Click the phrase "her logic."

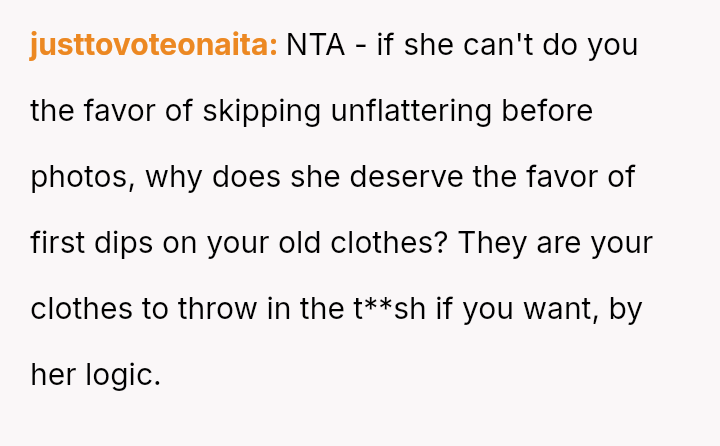(x=95, y=375)
